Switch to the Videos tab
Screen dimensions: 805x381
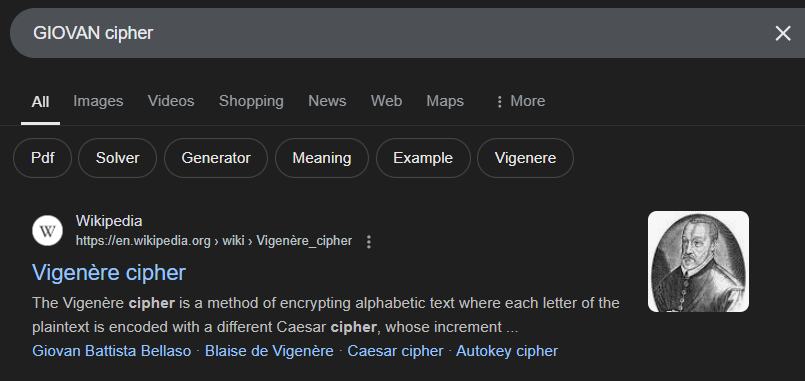pyautogui.click(x=171, y=101)
